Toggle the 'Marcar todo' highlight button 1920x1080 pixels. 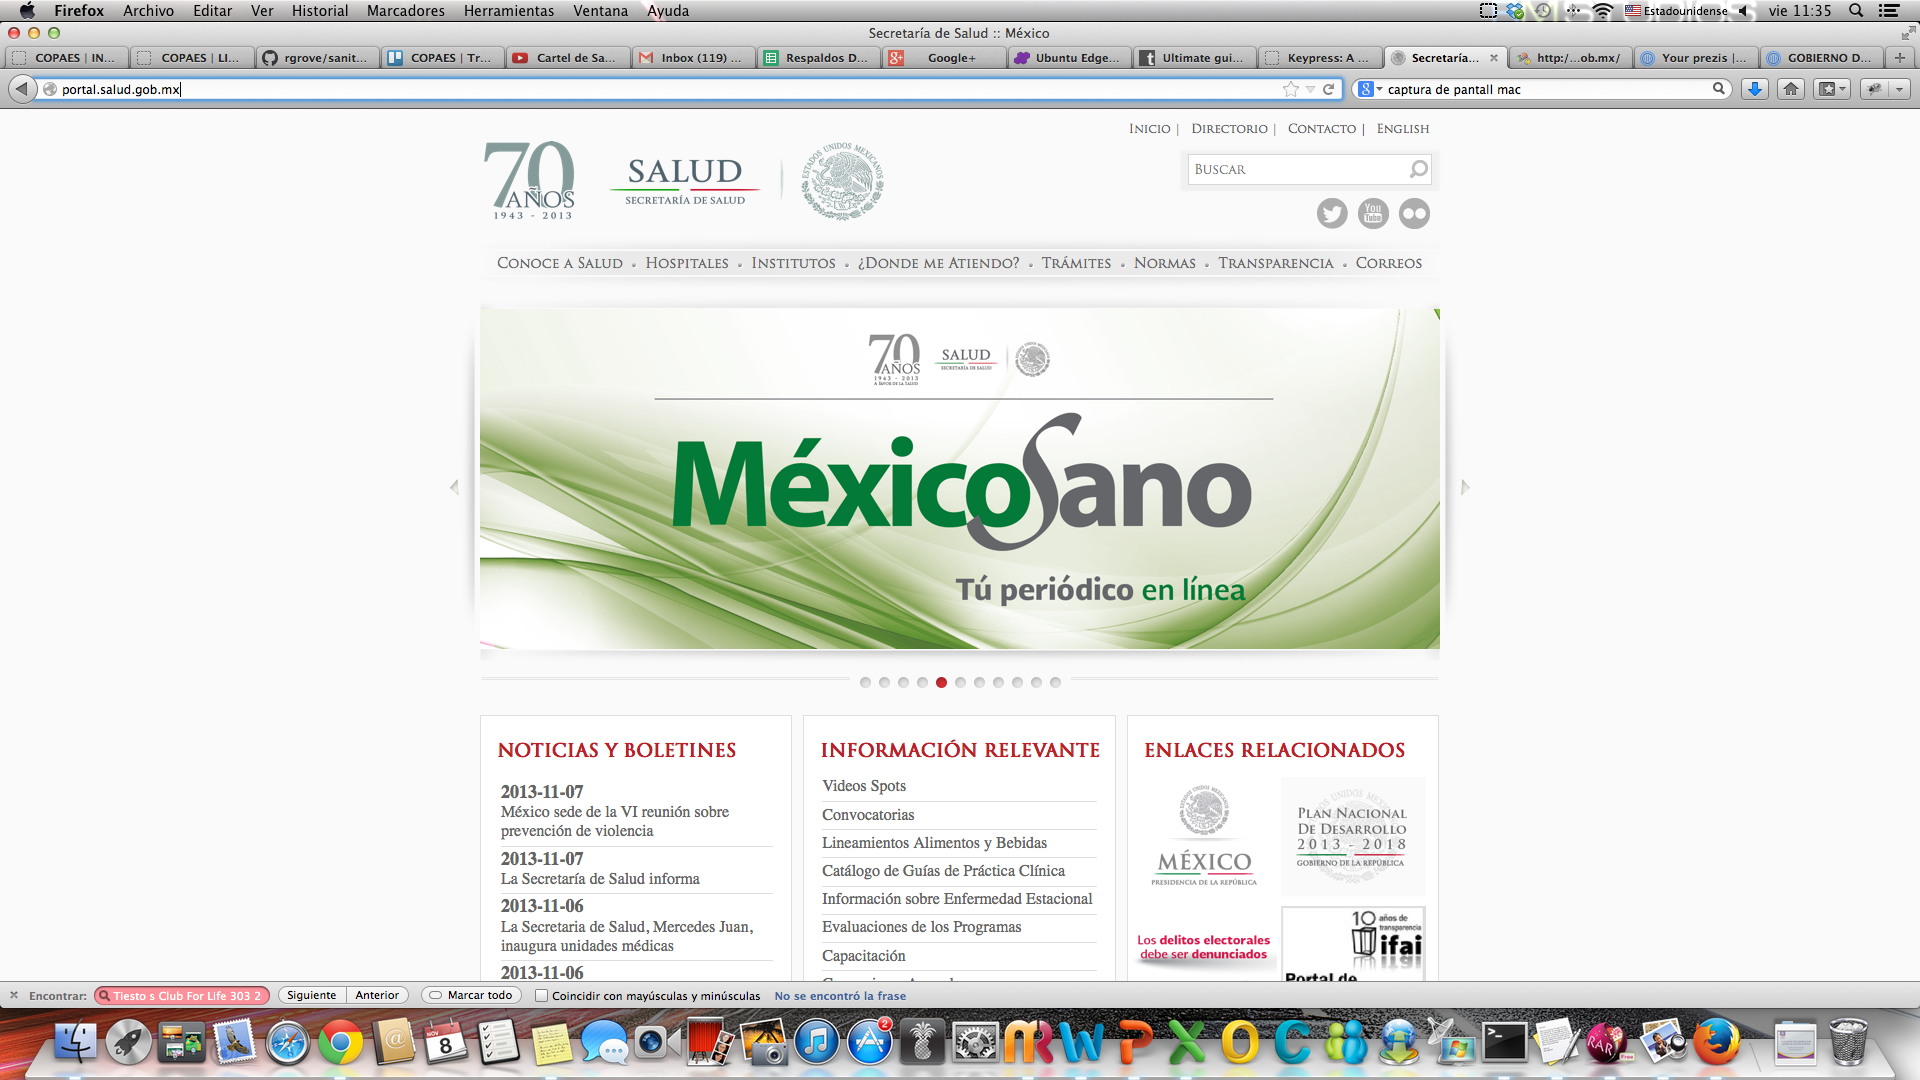(471, 995)
